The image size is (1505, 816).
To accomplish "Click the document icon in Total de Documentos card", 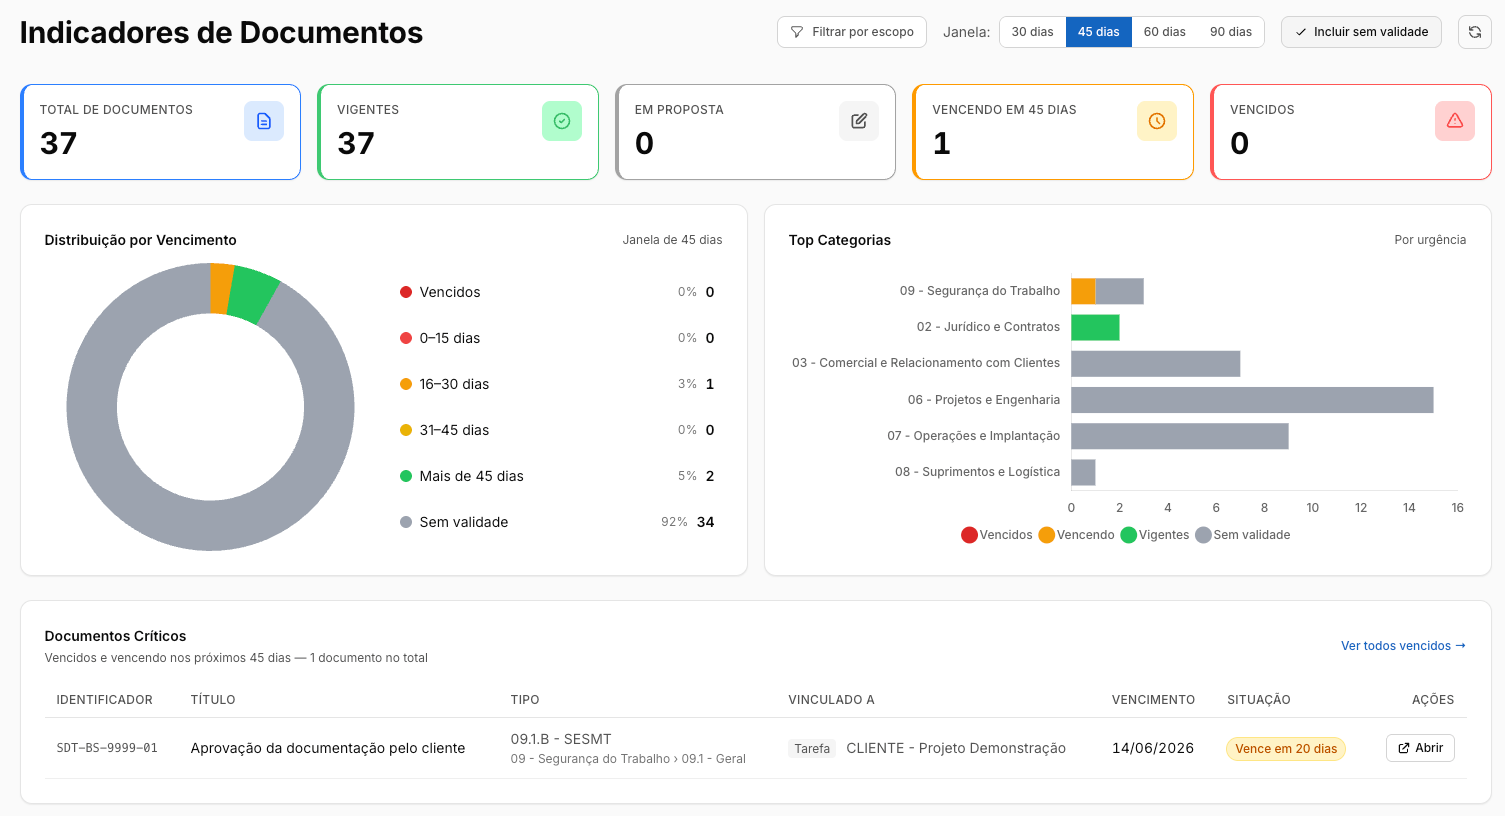I will point(264,121).
